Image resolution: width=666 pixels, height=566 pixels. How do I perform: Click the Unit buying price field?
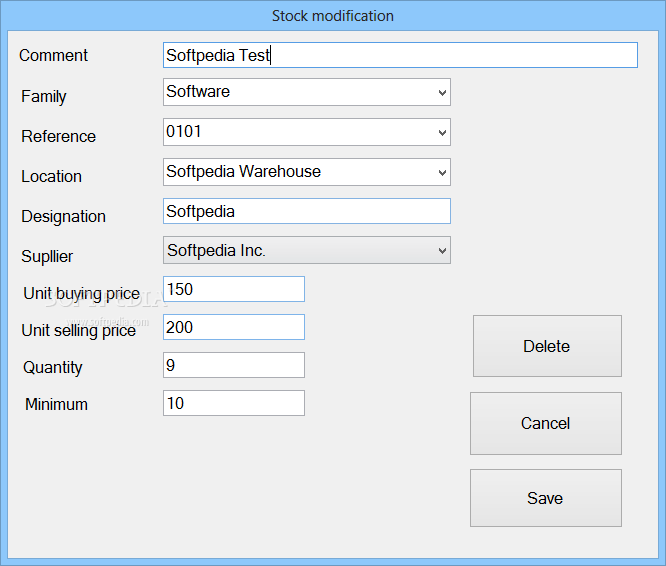(234, 289)
